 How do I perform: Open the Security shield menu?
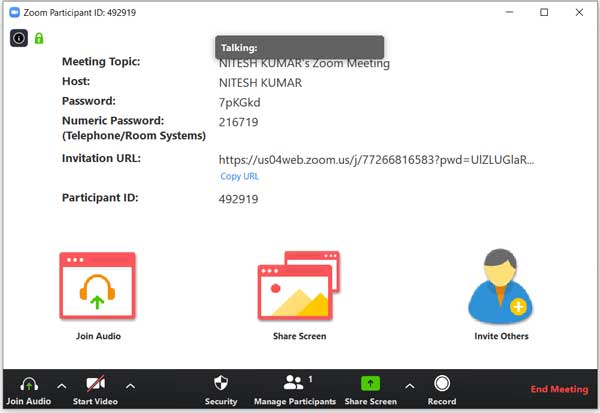pos(221,390)
